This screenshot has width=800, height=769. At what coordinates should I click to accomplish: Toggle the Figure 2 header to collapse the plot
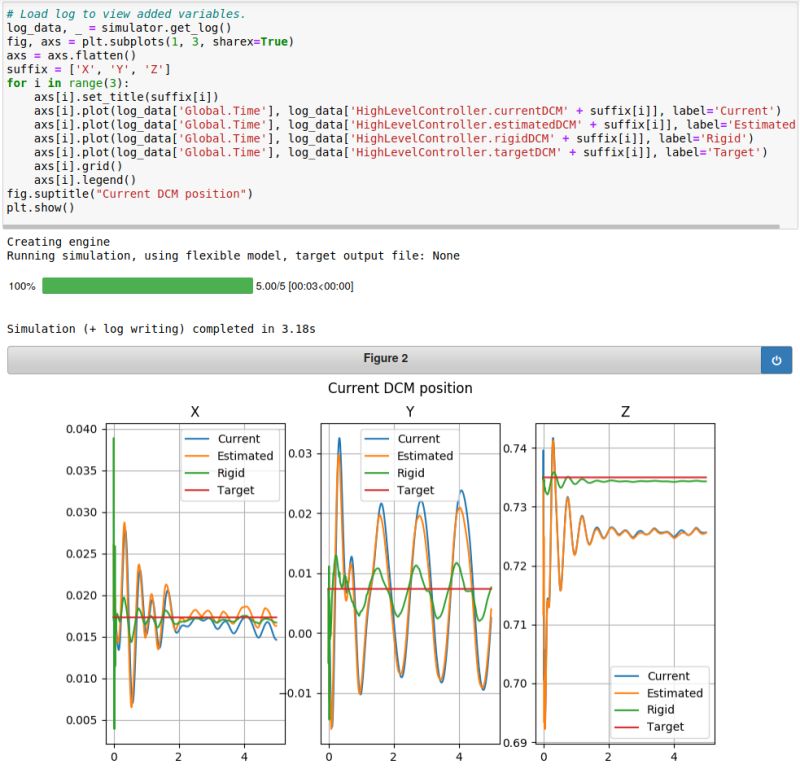point(390,360)
